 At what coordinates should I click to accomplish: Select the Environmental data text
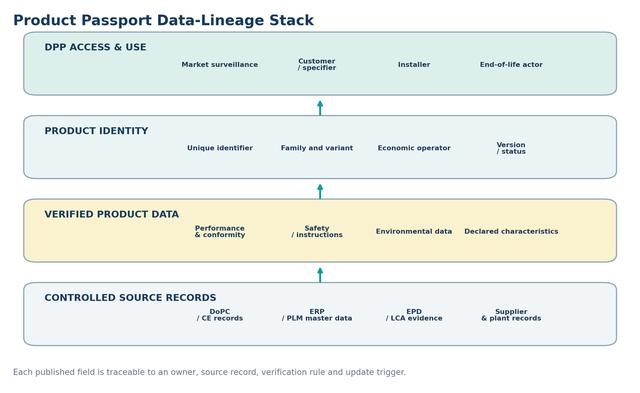(414, 231)
